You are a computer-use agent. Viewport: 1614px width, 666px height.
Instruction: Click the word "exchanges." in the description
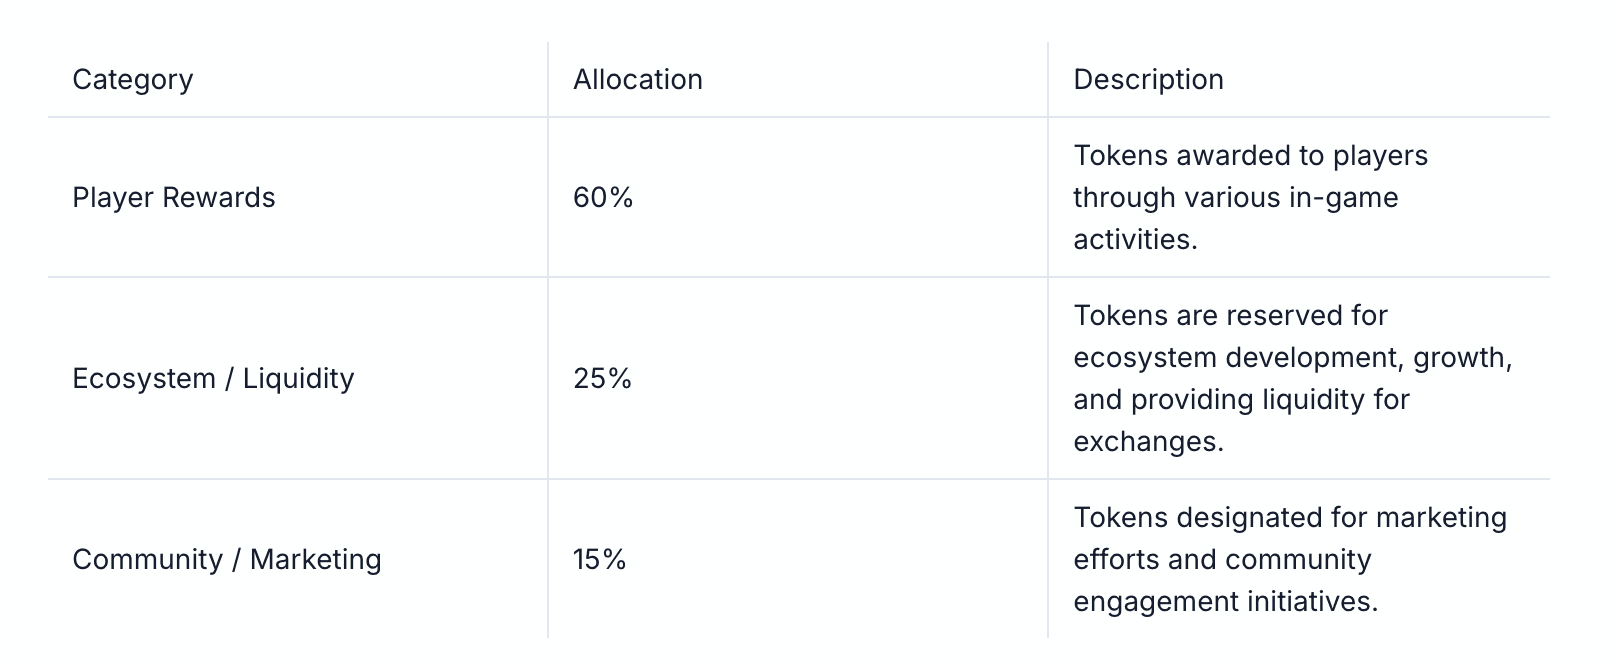pos(1148,442)
